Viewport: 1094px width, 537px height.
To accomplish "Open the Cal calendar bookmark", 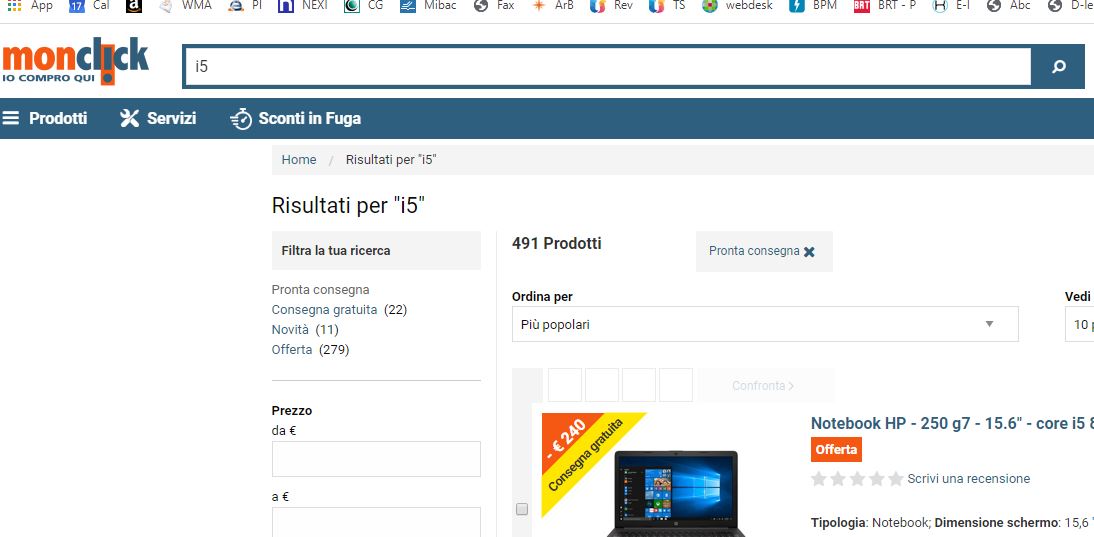I will click(x=89, y=6).
